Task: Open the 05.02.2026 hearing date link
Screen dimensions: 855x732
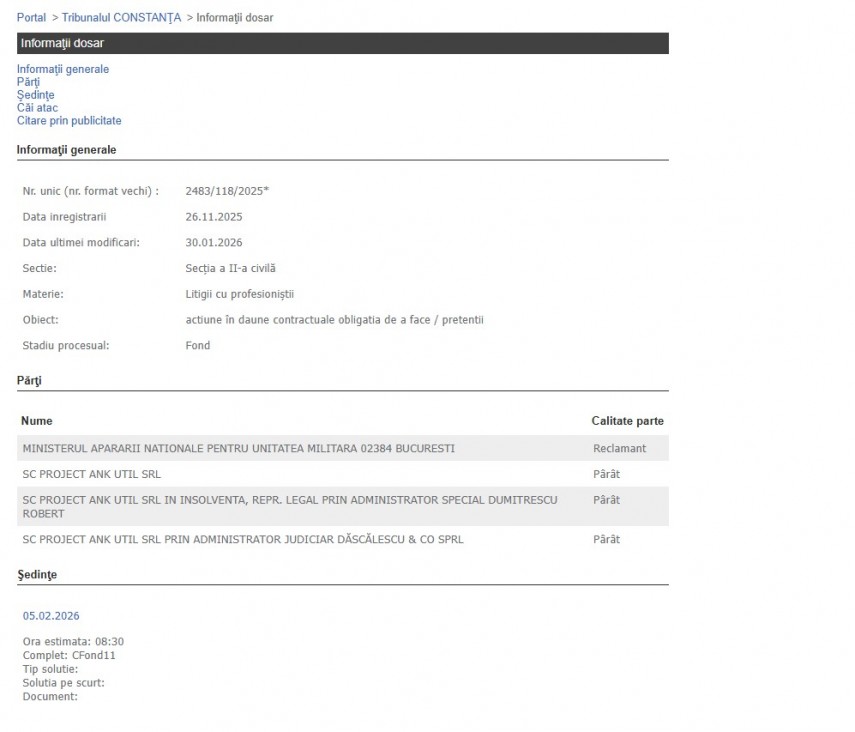Action: pyautogui.click(x=51, y=616)
